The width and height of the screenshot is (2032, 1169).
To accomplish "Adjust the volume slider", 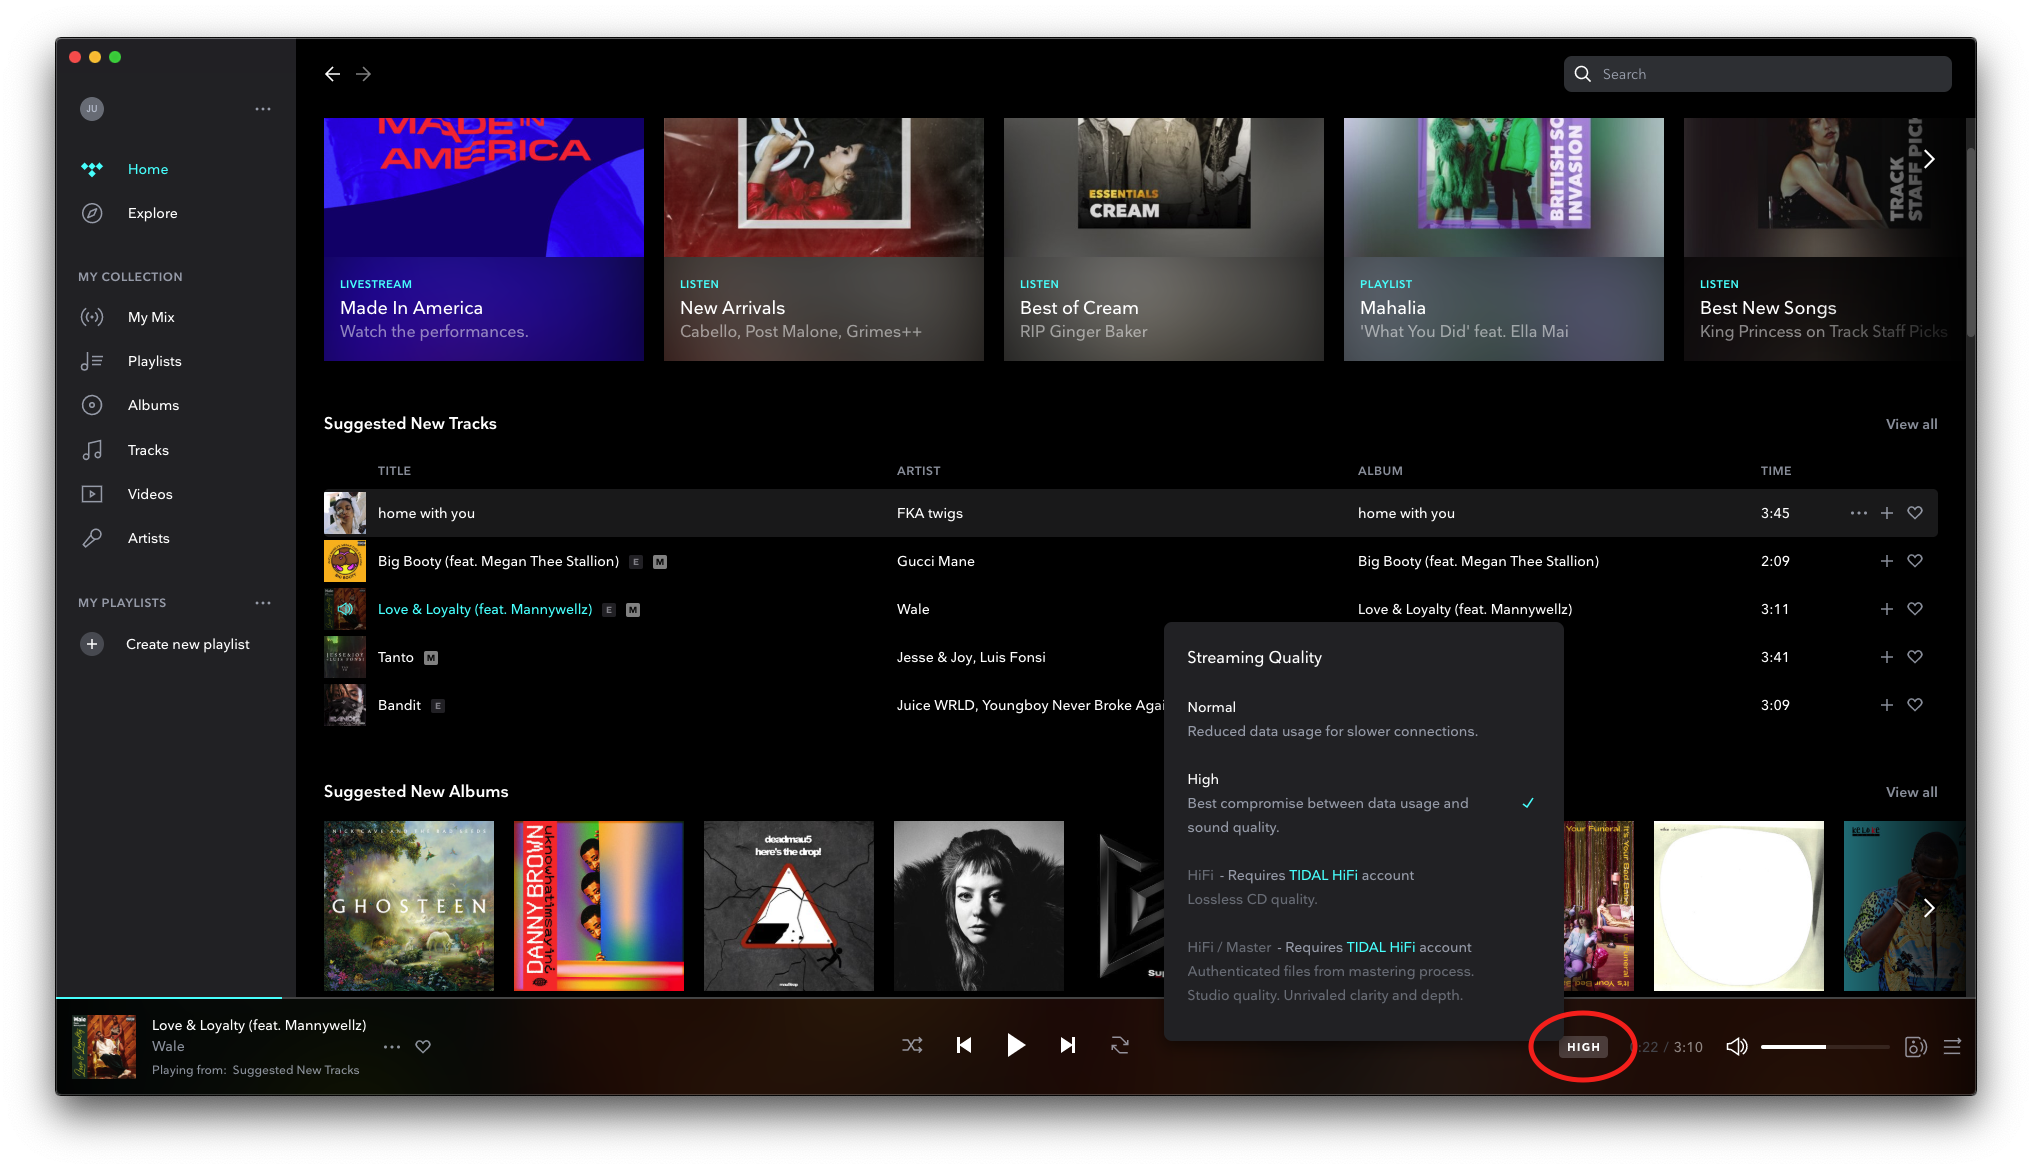I will (x=1825, y=1047).
